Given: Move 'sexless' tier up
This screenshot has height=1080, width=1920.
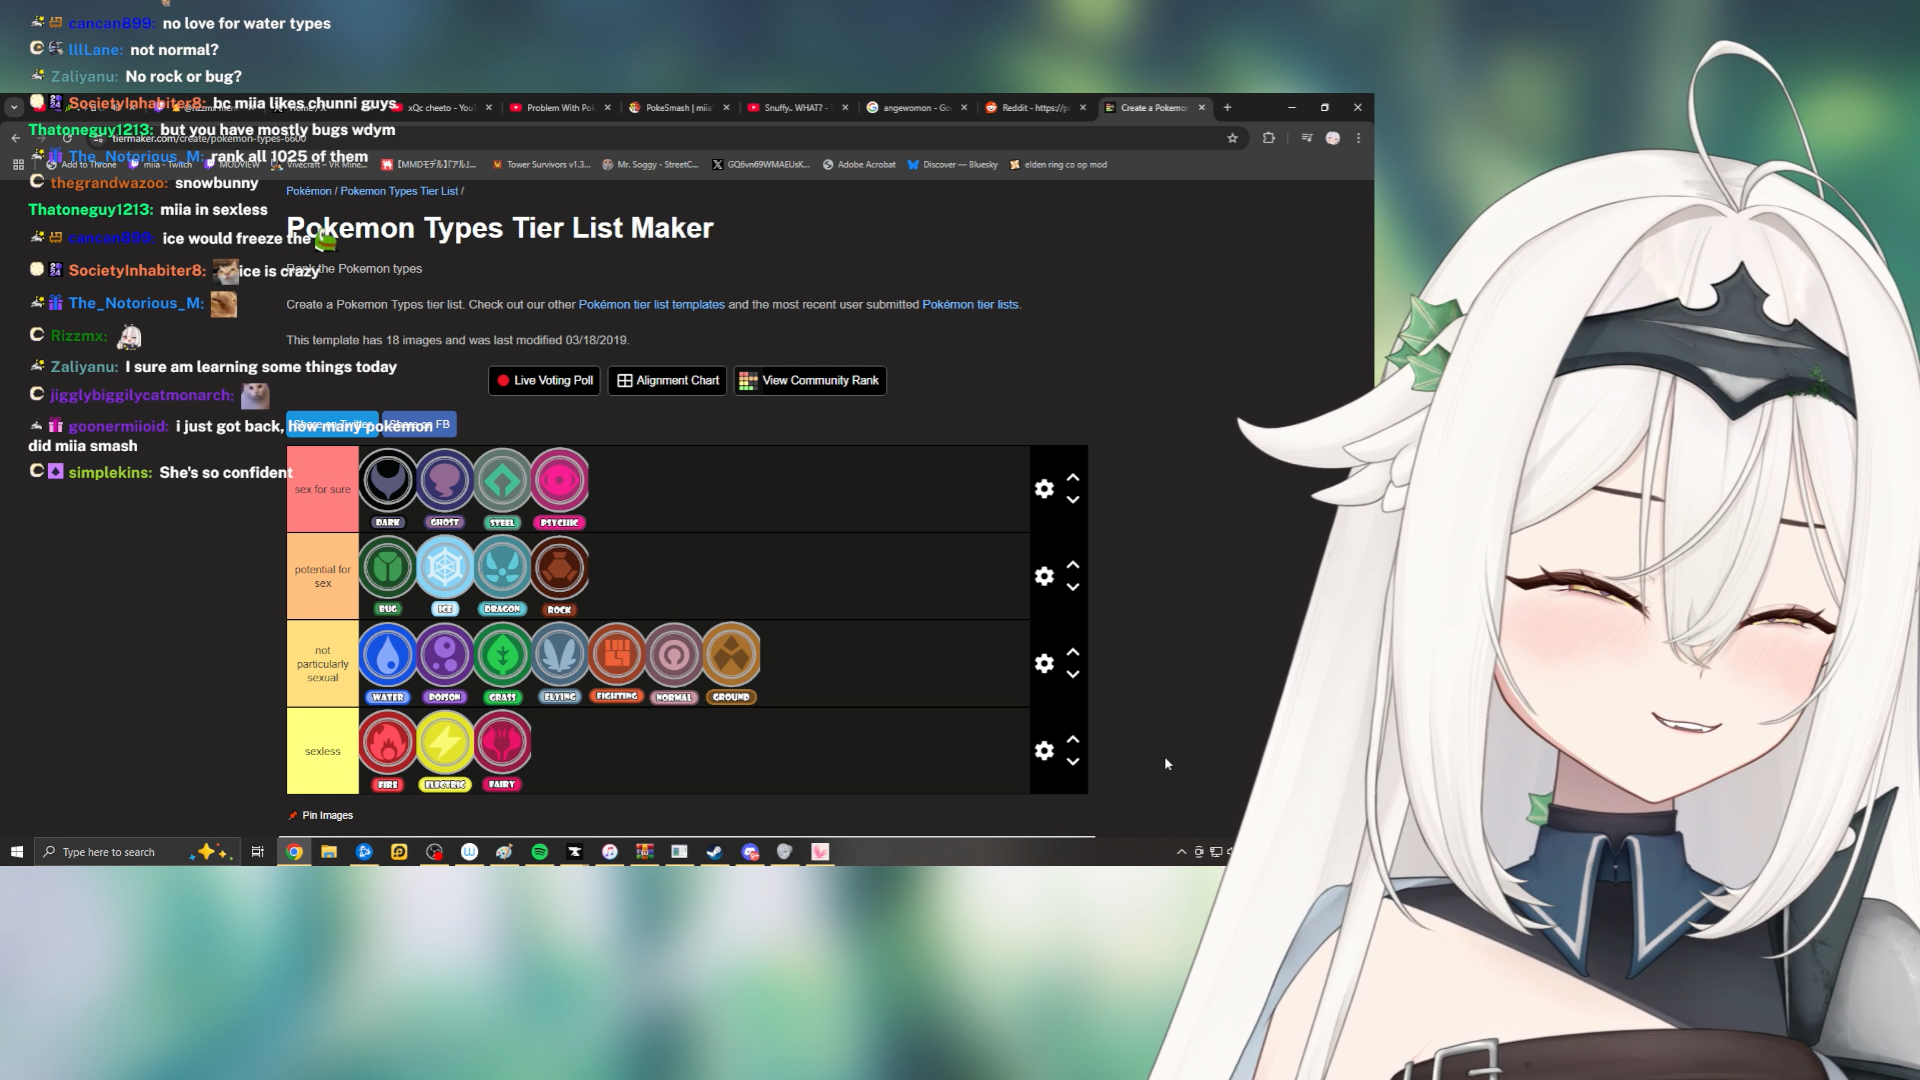Looking at the screenshot, I should [1073, 740].
